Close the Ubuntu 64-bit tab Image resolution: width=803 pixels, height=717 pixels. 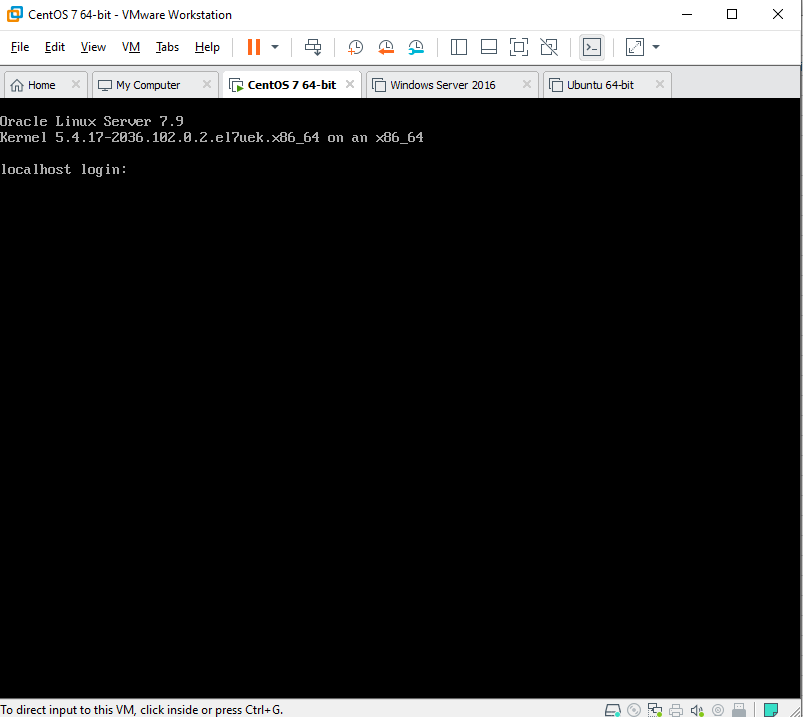[656, 85]
